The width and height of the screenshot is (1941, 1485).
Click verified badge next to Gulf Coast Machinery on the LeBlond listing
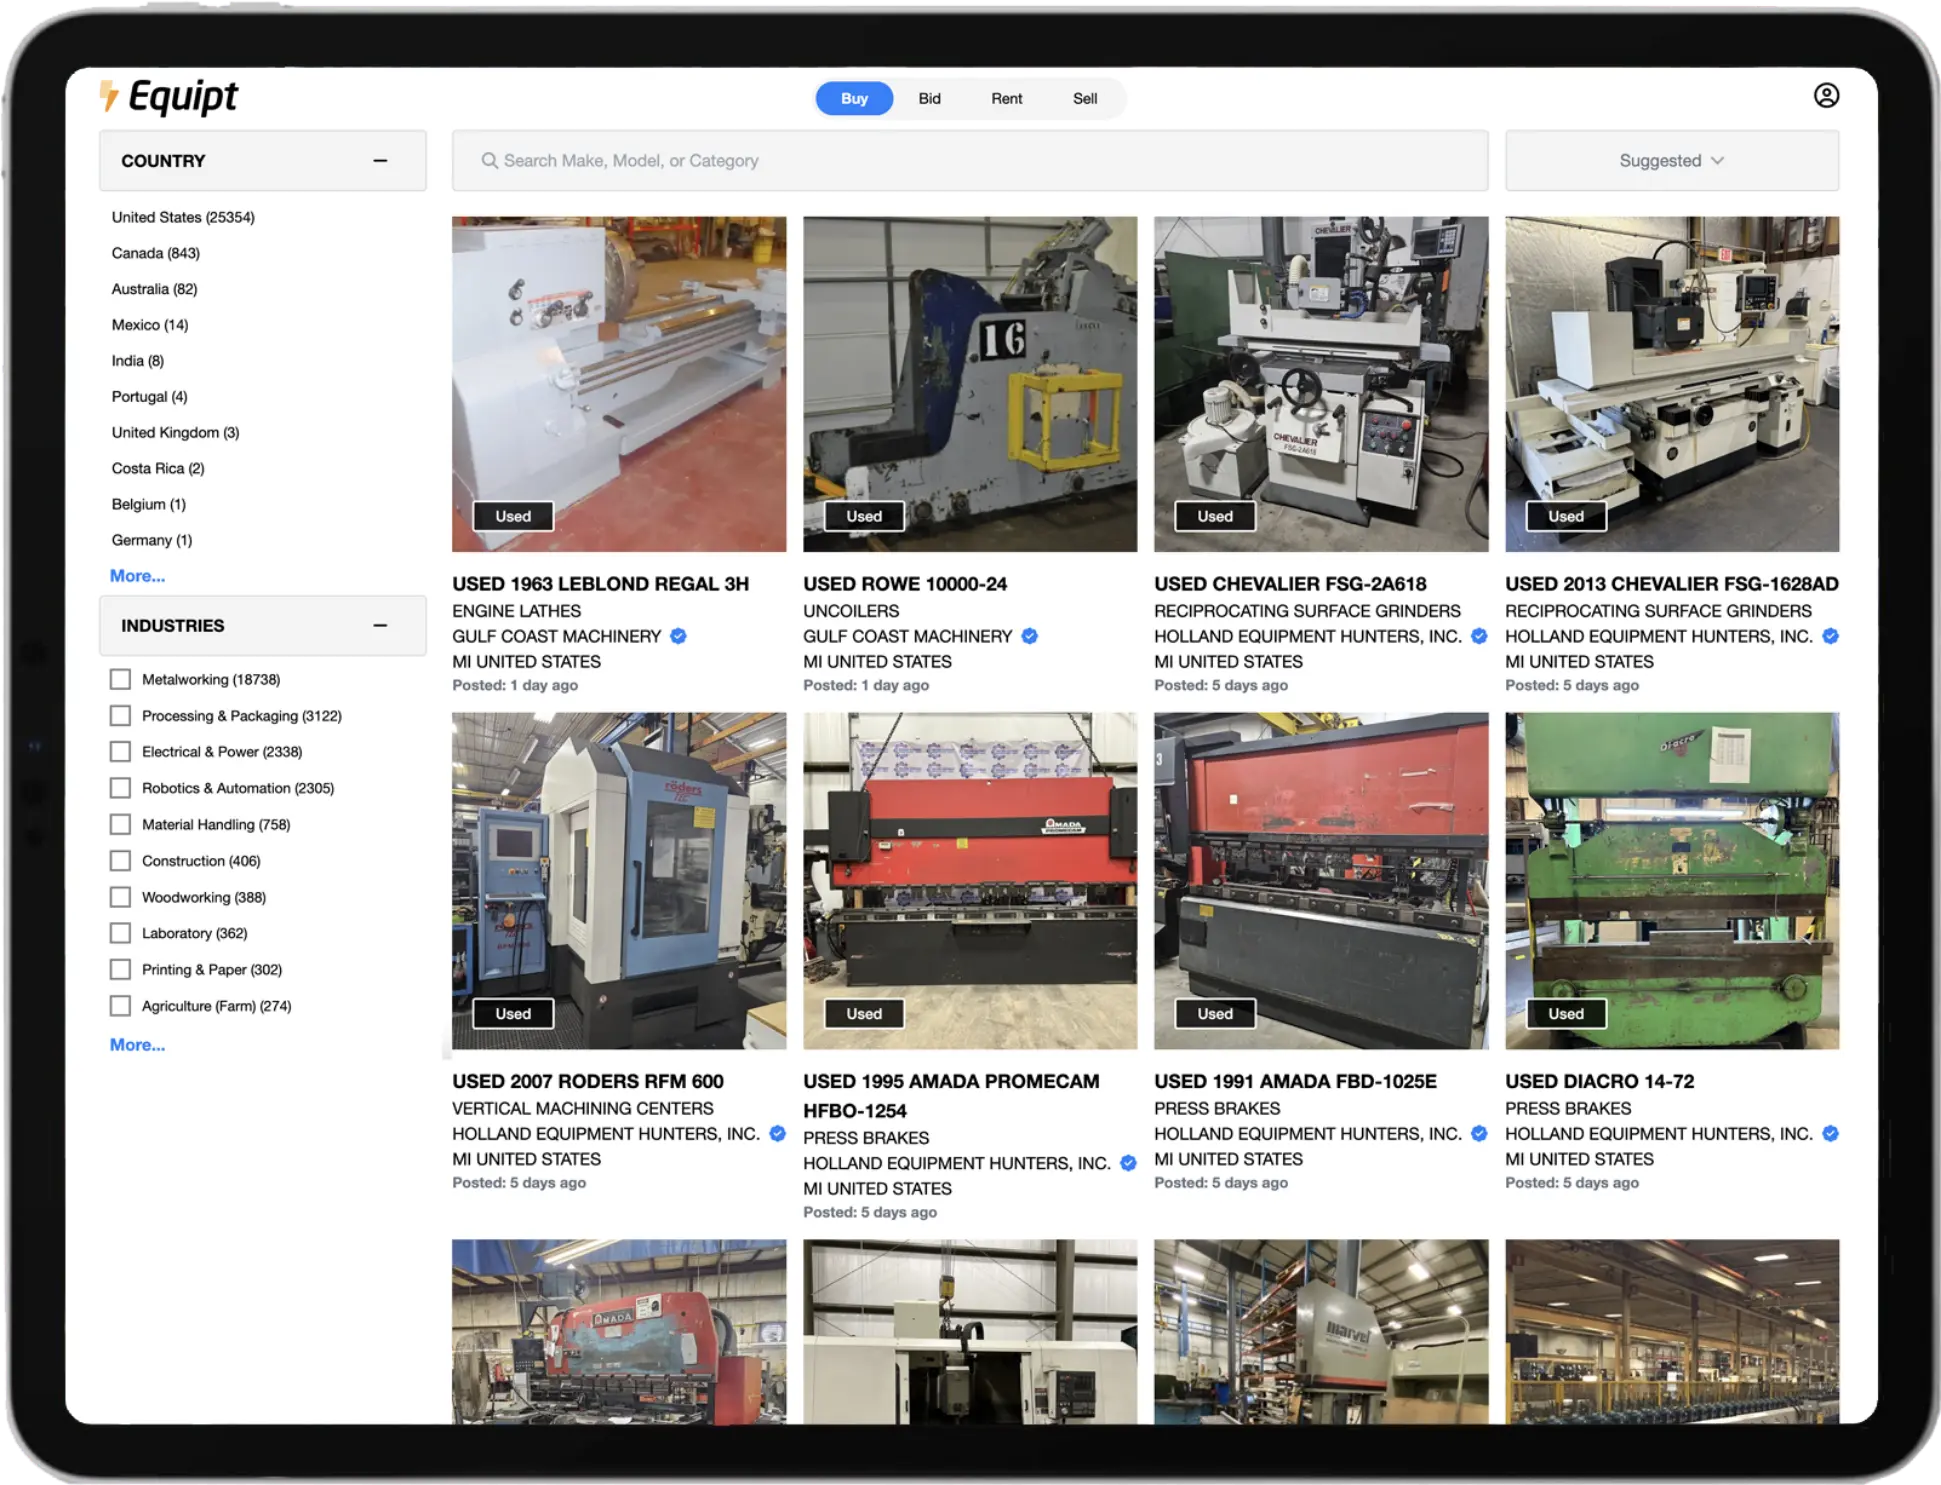click(x=678, y=636)
